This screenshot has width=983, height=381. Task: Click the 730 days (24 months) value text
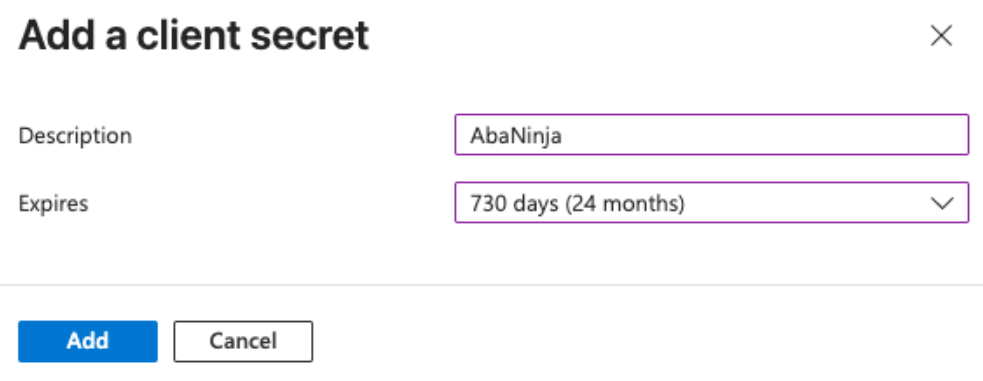coord(577,204)
